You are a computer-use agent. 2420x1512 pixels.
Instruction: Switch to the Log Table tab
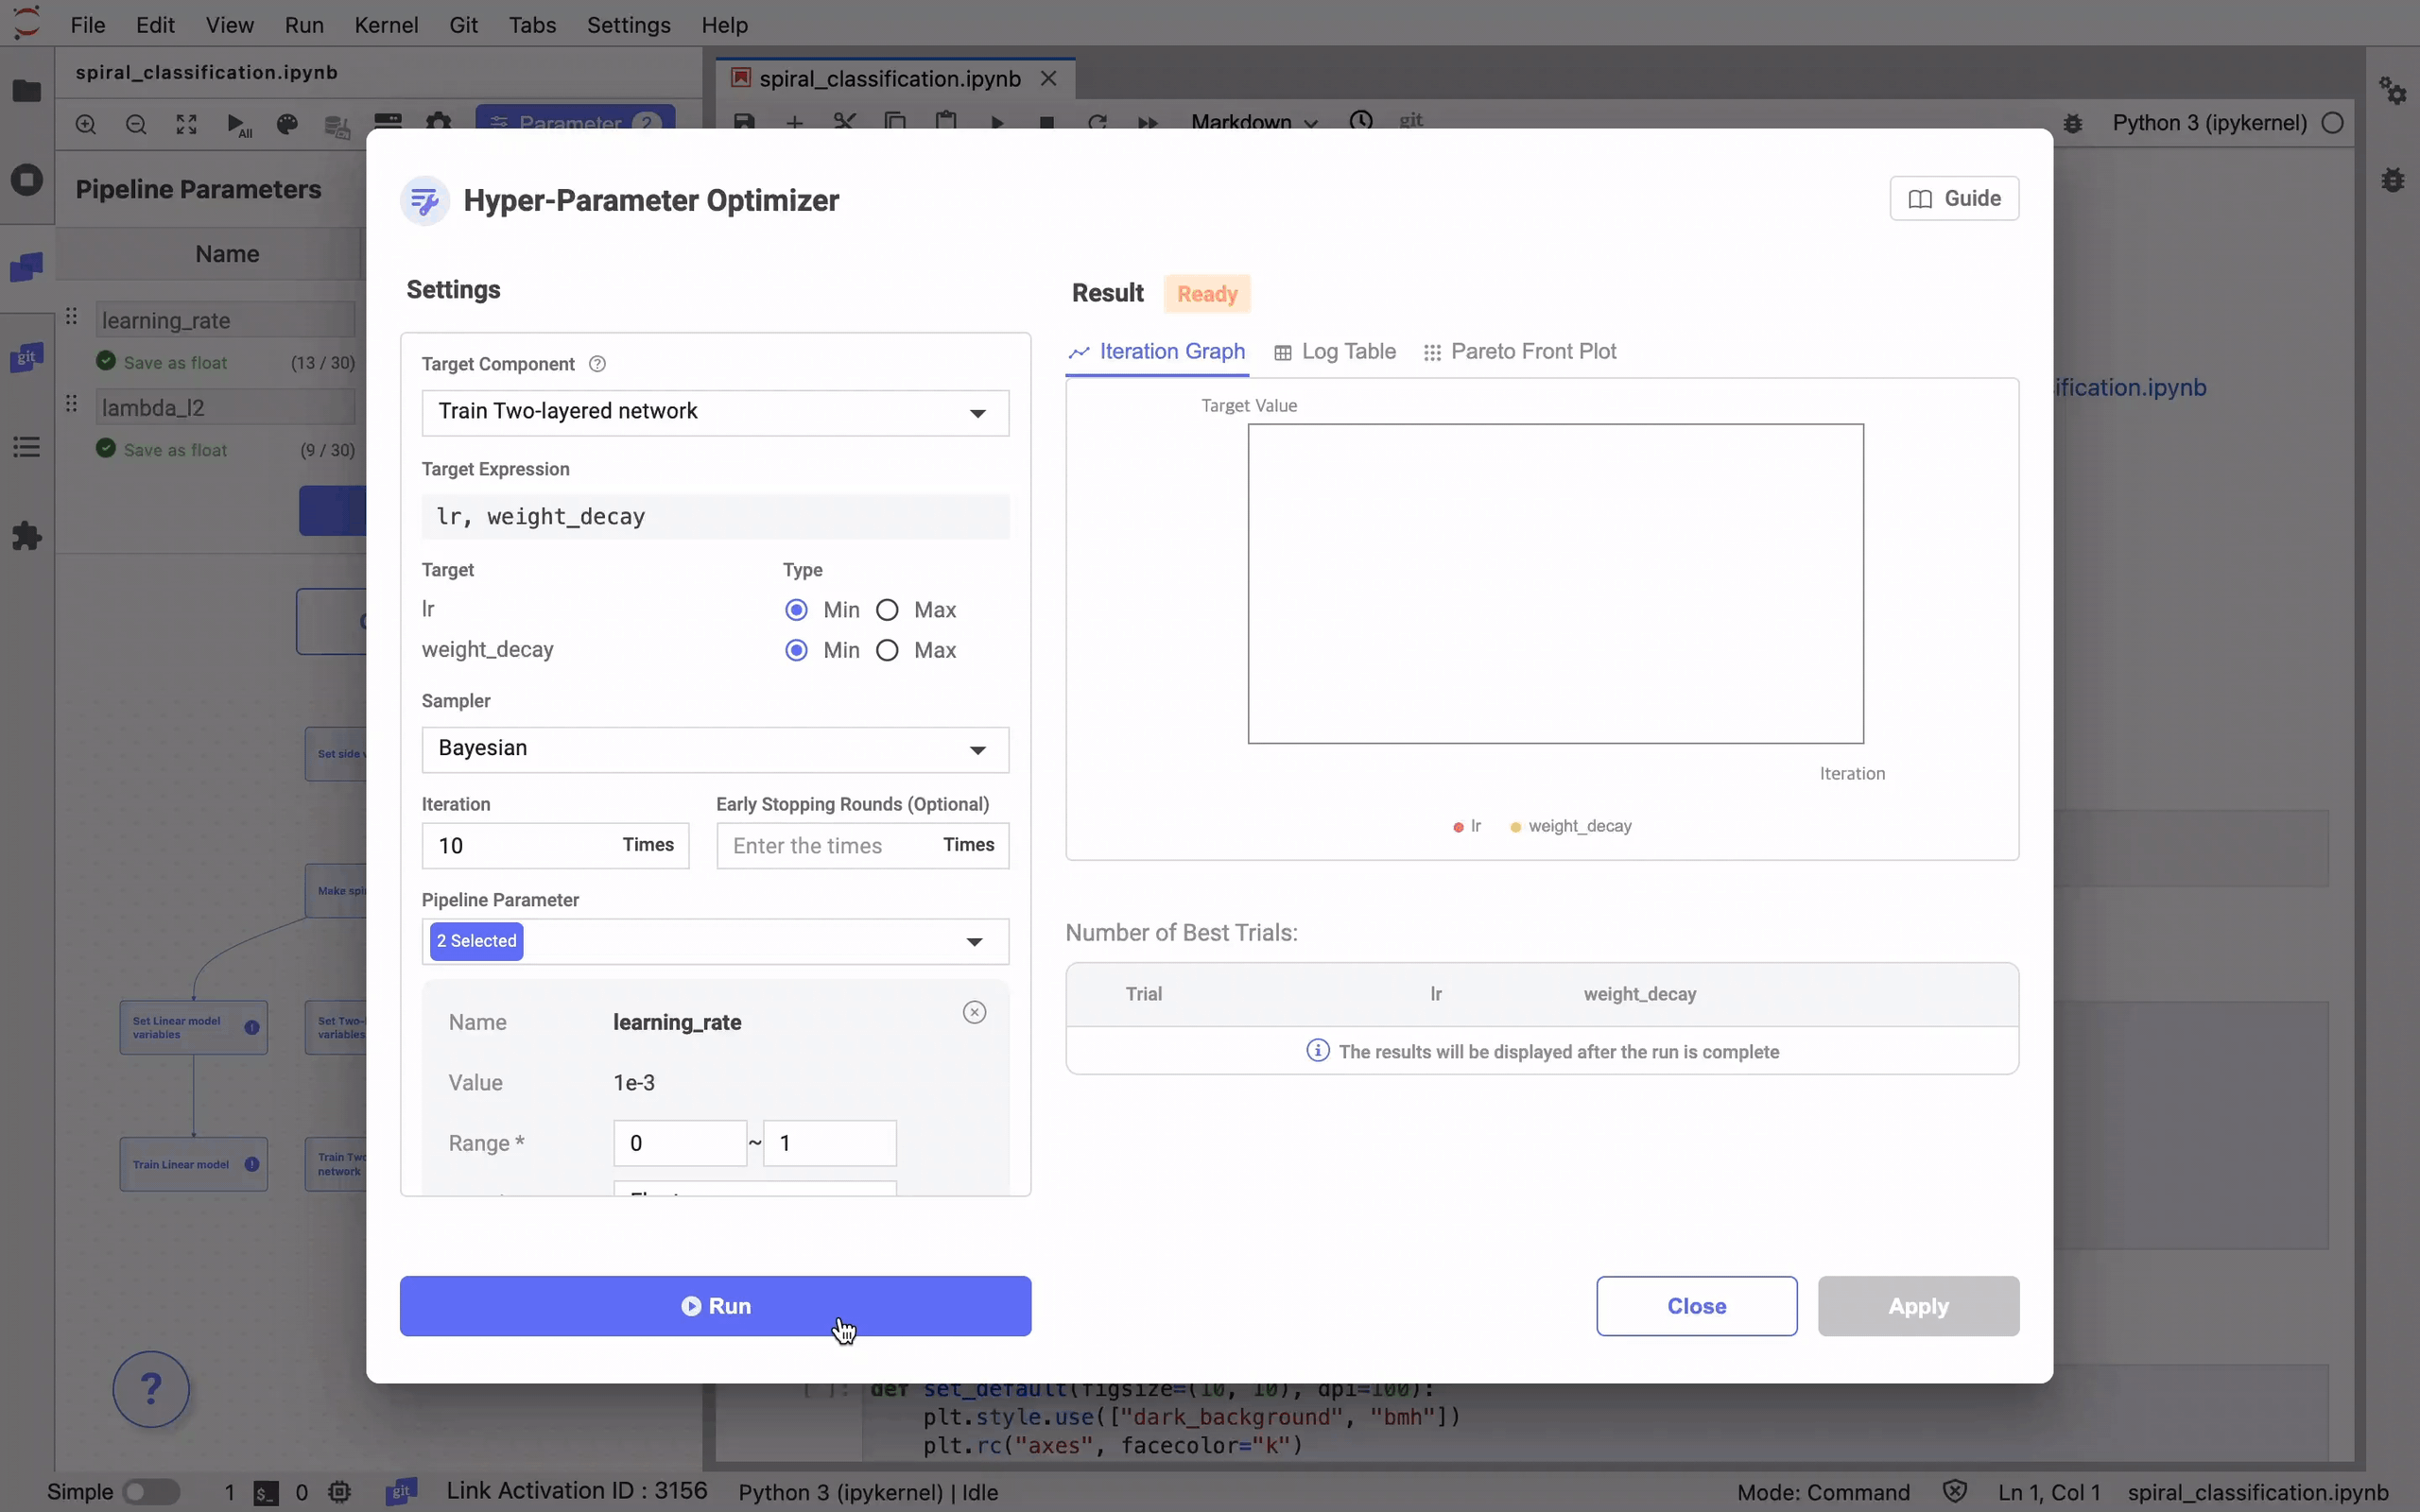tap(1335, 352)
